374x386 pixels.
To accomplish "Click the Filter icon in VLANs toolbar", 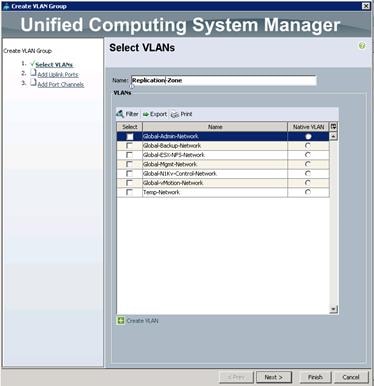I will [x=120, y=114].
